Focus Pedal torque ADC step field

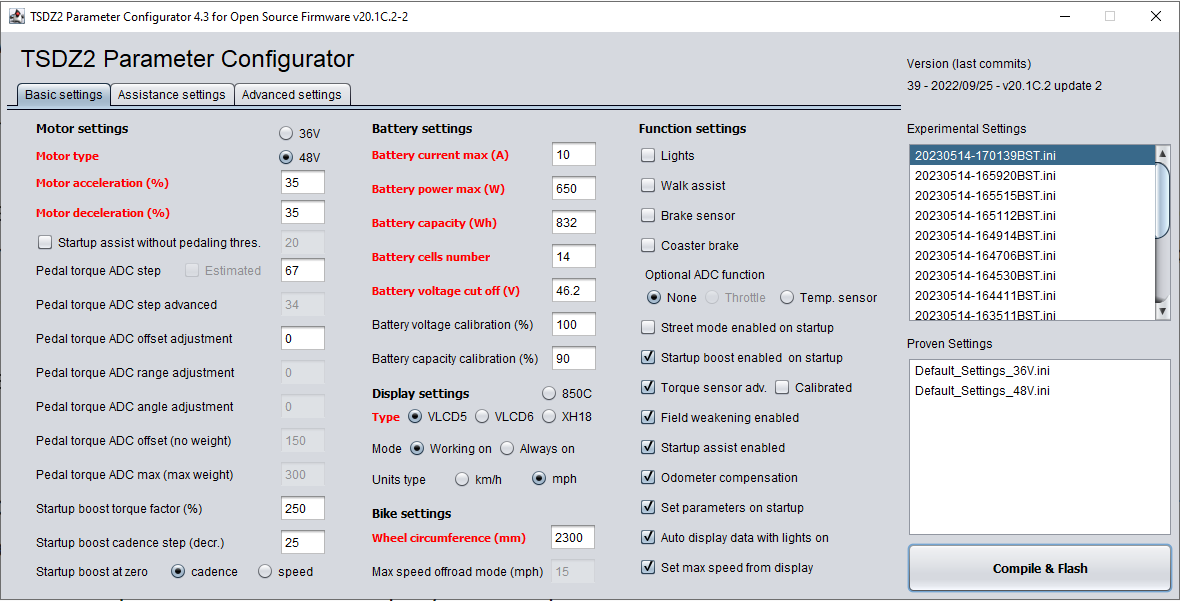click(x=303, y=271)
